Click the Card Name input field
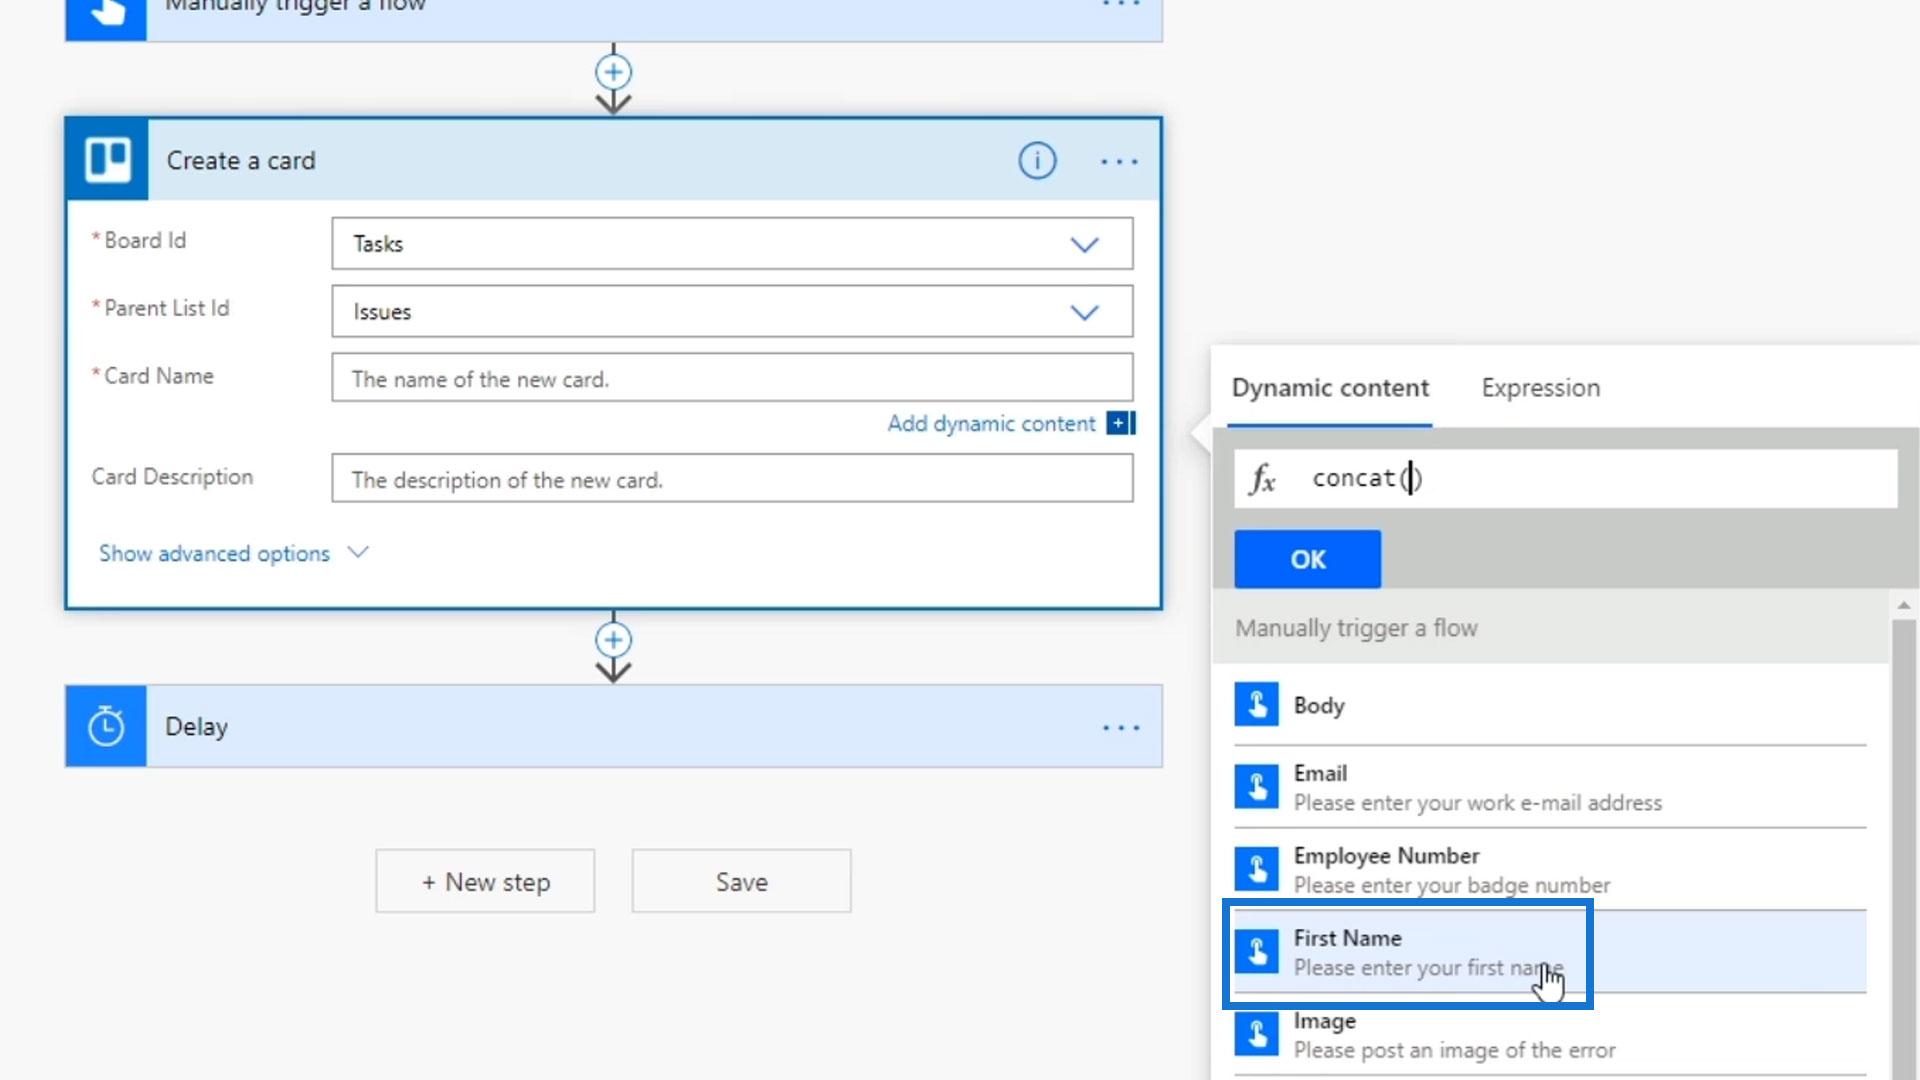Screen dimensions: 1920x1080 click(731, 378)
